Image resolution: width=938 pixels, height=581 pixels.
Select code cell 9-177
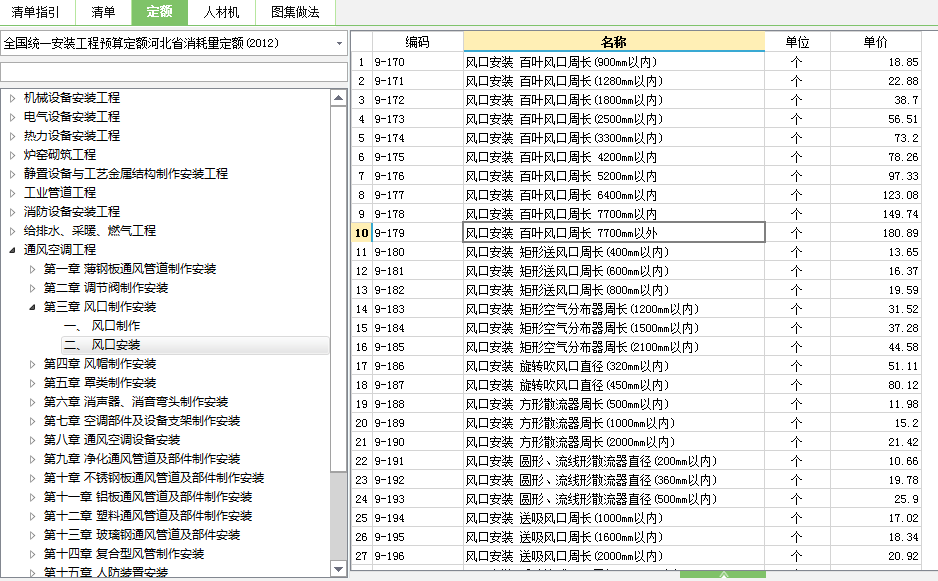pyautogui.click(x=418, y=195)
